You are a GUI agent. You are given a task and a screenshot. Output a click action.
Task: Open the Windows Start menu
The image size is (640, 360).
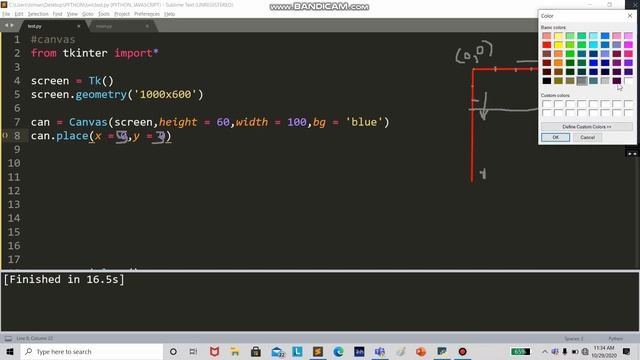pos(10,351)
